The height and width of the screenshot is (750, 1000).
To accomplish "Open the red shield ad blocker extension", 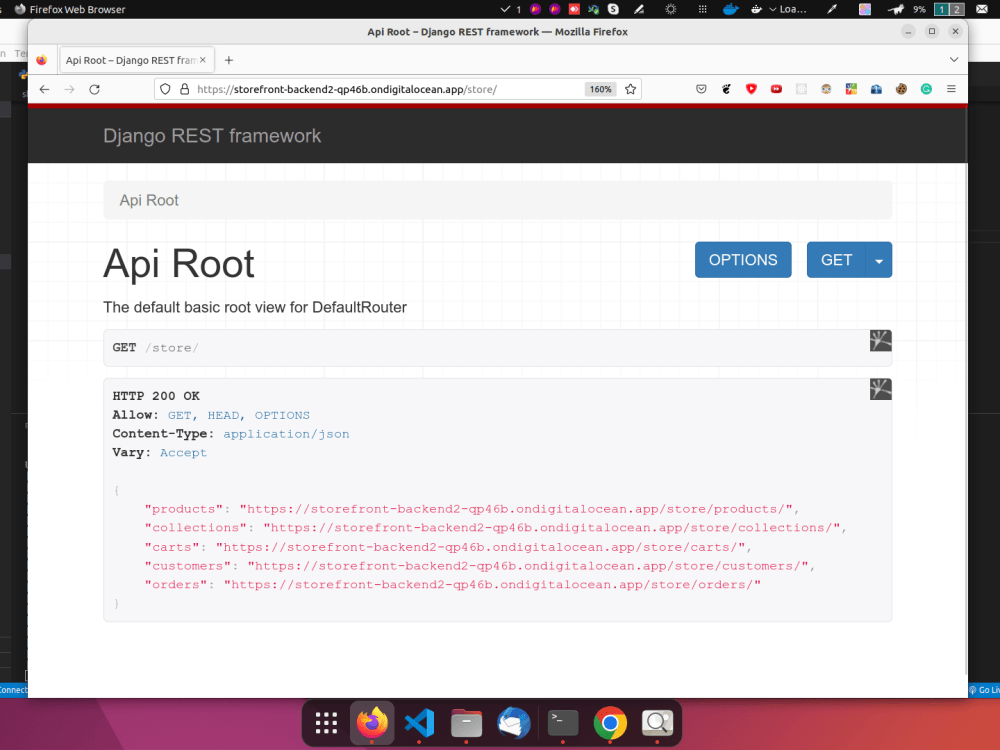I will click(x=751, y=89).
